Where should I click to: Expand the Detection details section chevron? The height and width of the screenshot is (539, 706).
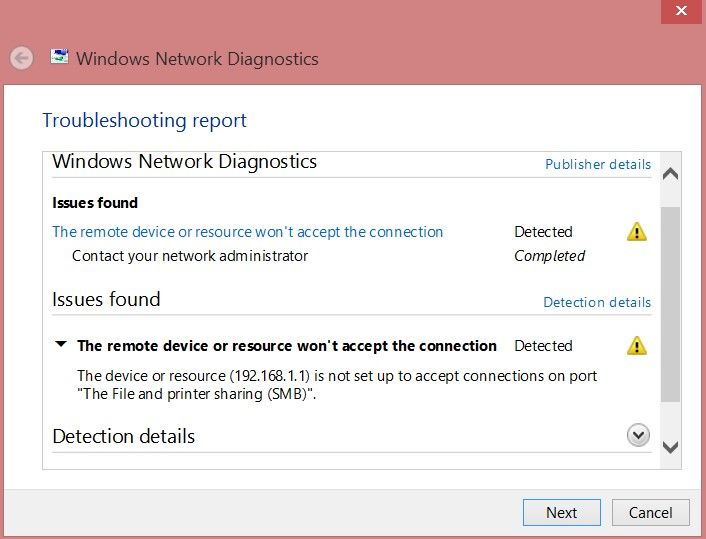pyautogui.click(x=637, y=436)
